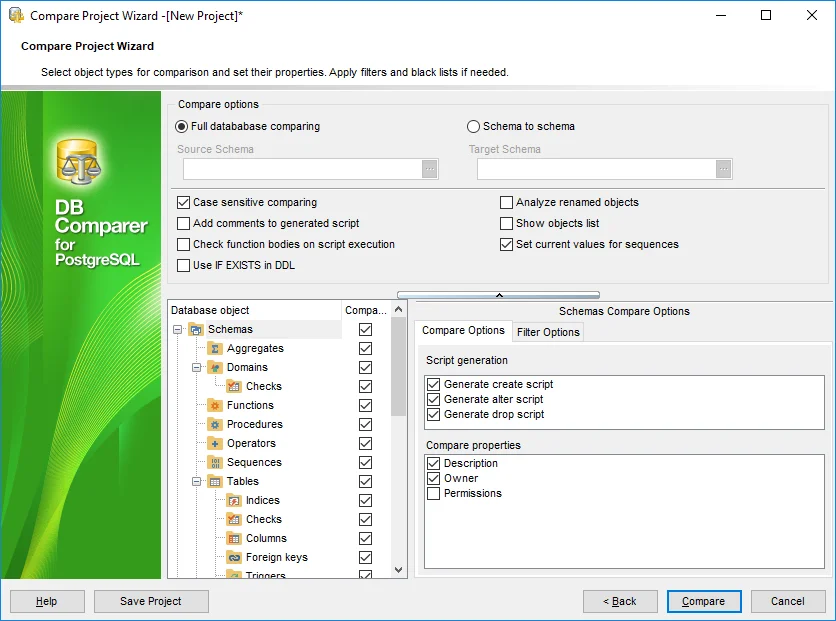Collapse the Domains tree node

(x=197, y=368)
